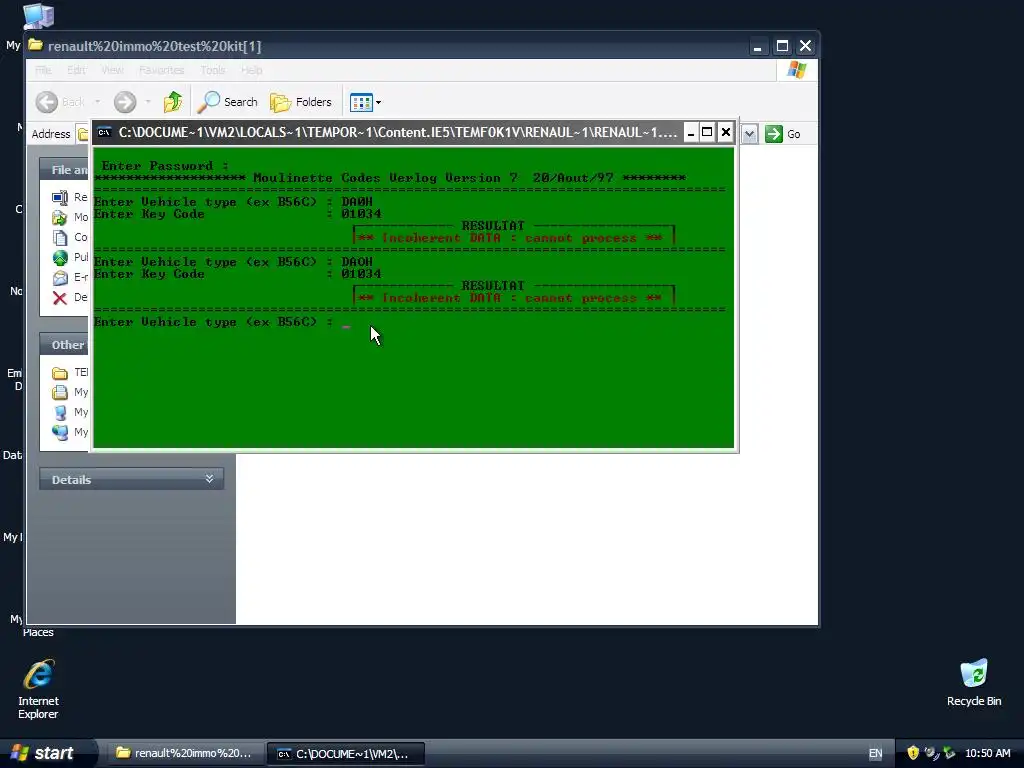This screenshot has height=768, width=1024.
Task: Click the publish to Web globe icon
Action: pyautogui.click(x=60, y=258)
